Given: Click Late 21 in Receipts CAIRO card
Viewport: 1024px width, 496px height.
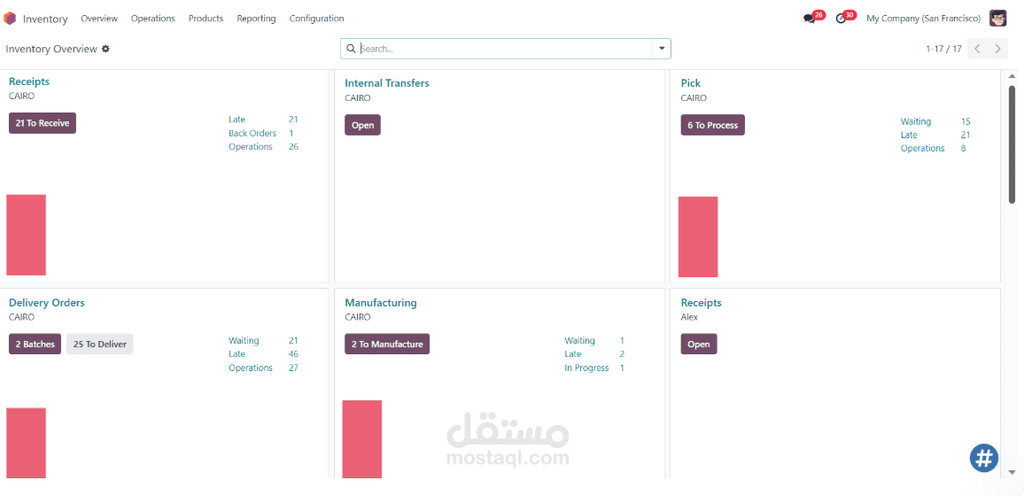Looking at the screenshot, I should (x=263, y=119).
